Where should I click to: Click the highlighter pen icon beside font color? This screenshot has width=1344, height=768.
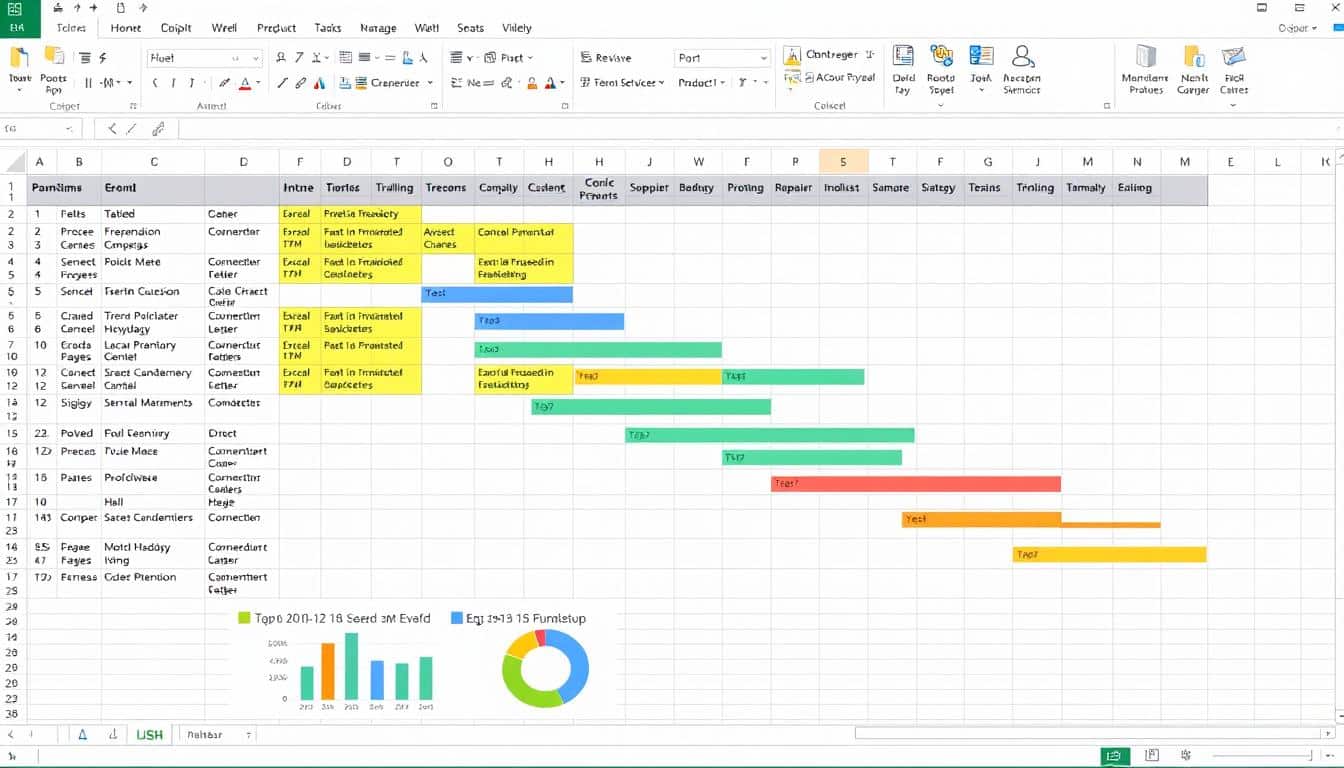224,83
